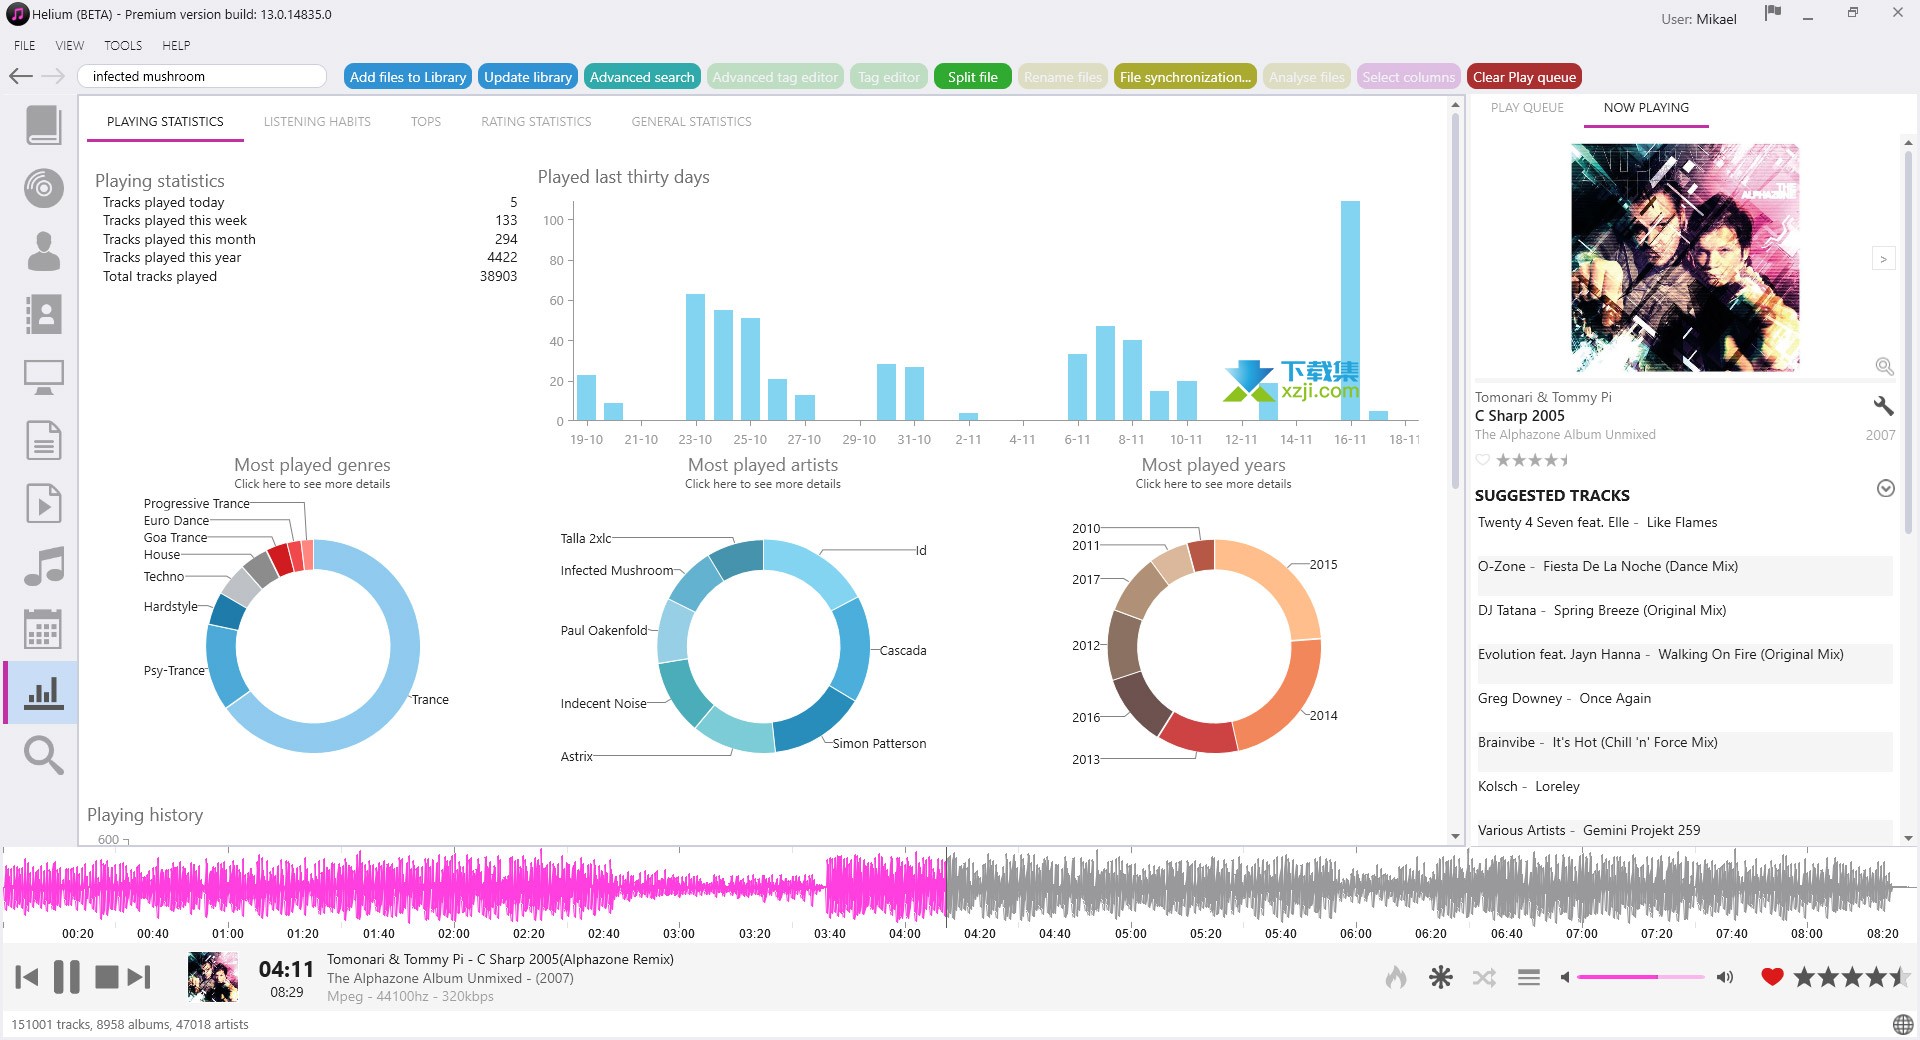Open the play queue list lines icon
The image size is (1920, 1040).
click(x=1529, y=977)
